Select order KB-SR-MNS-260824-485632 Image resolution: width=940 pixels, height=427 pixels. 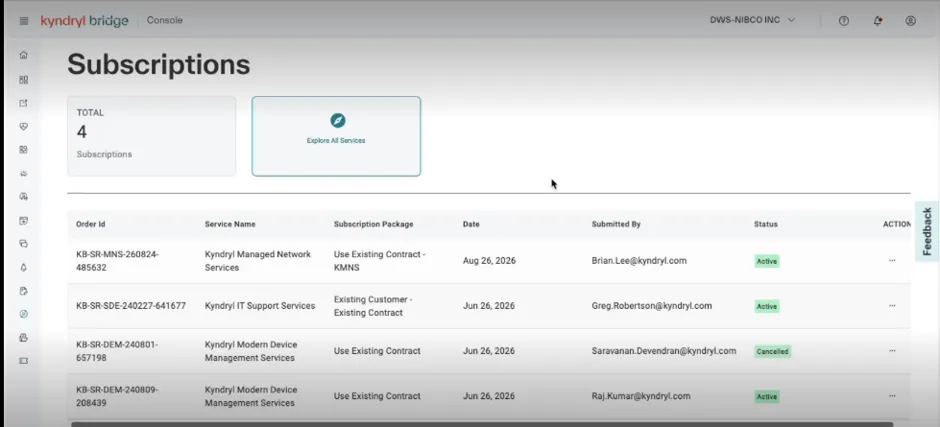click(118, 261)
